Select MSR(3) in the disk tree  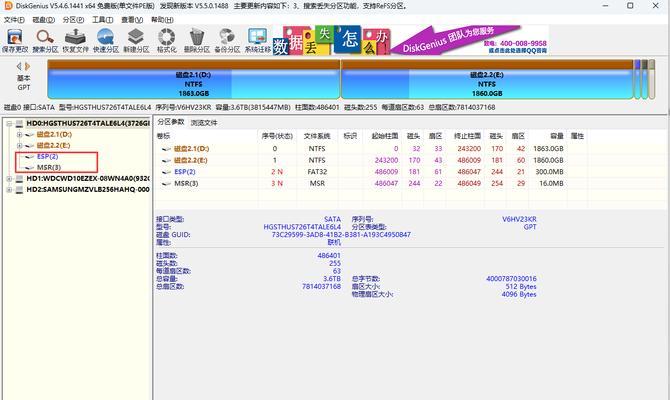(49, 168)
